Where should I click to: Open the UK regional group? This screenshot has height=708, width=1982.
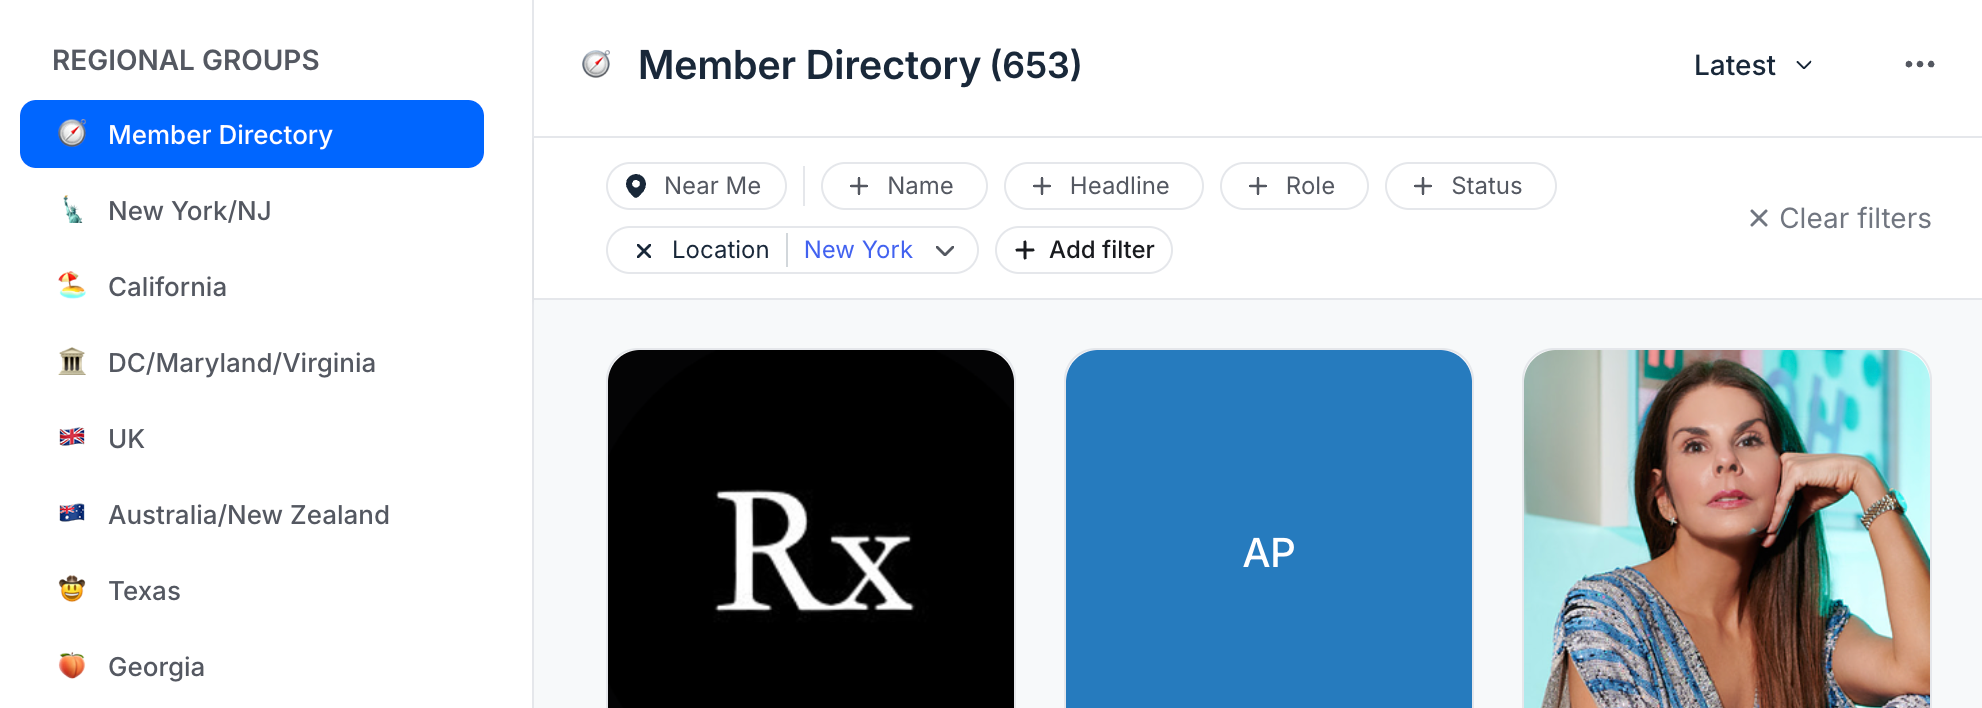pyautogui.click(x=252, y=438)
